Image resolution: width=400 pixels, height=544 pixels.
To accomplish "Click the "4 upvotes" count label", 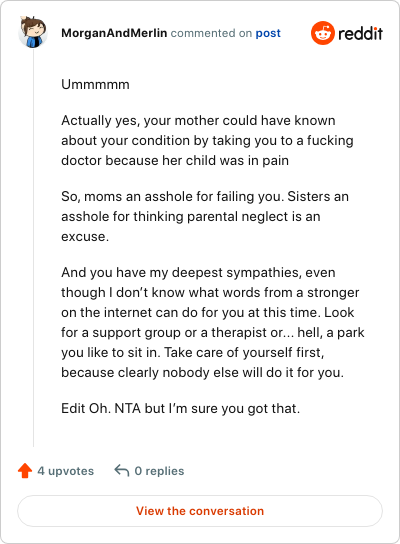I will tap(66, 471).
